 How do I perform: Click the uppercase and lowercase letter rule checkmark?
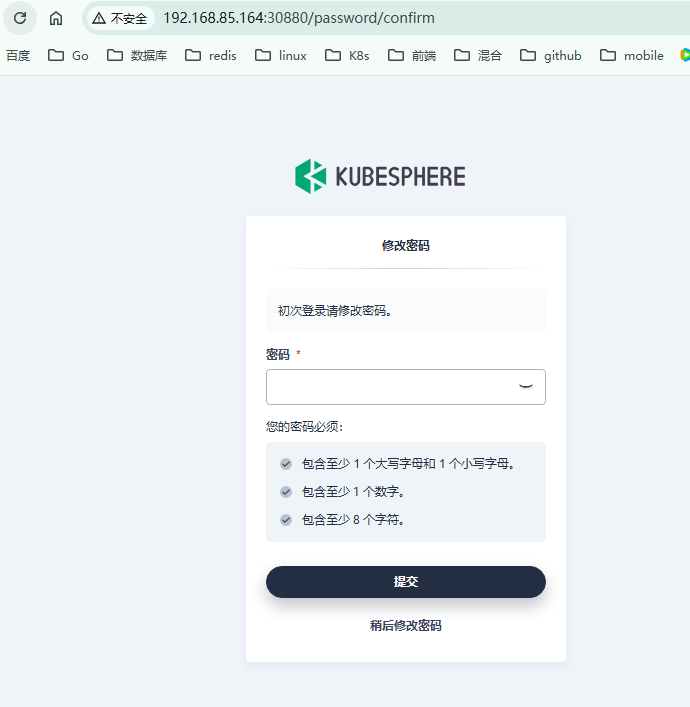286,464
